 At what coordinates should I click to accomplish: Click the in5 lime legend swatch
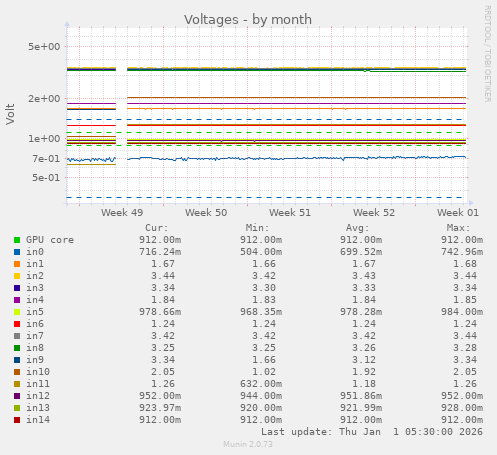[x=17, y=312]
